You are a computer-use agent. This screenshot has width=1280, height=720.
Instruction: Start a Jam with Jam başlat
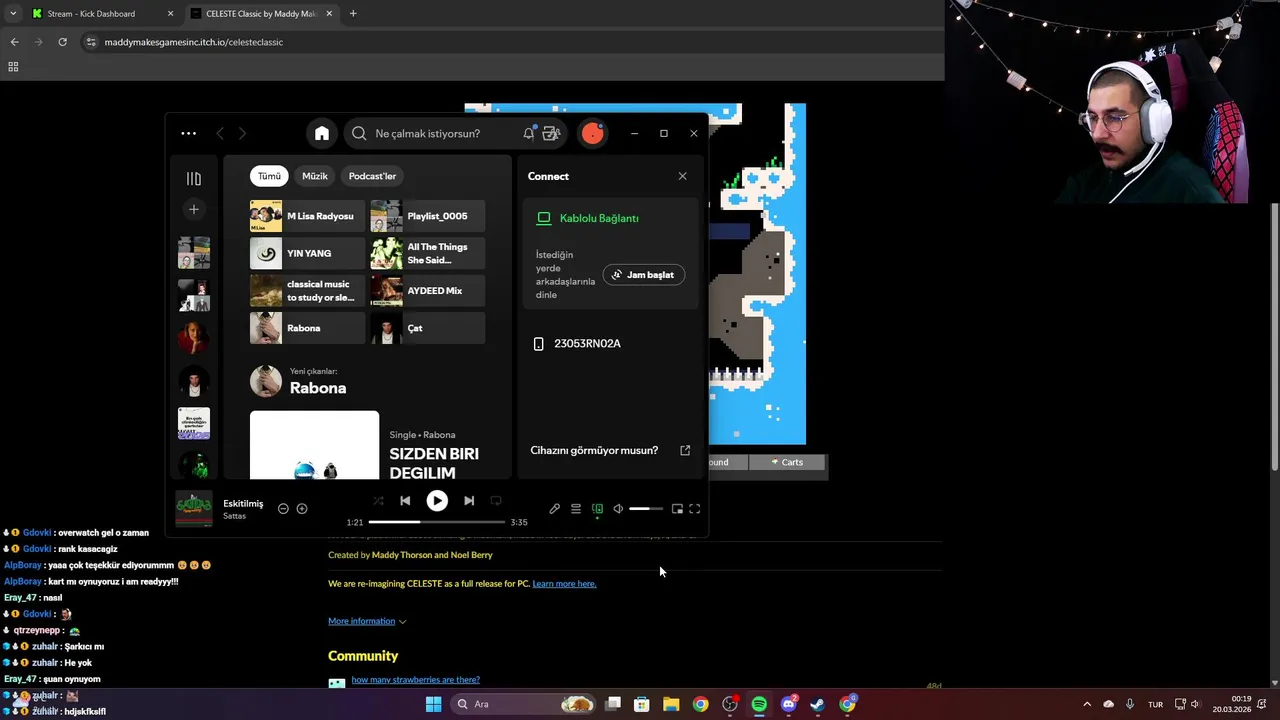click(x=644, y=275)
